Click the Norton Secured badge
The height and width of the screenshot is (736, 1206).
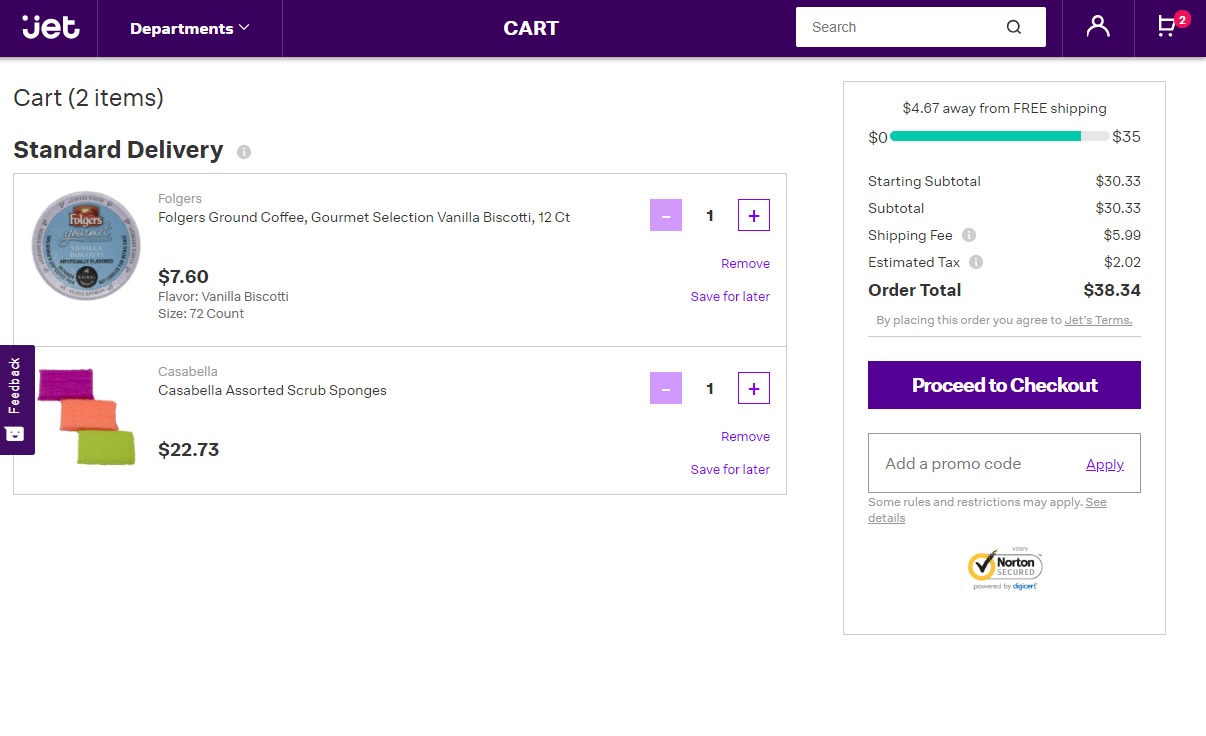tap(1005, 568)
